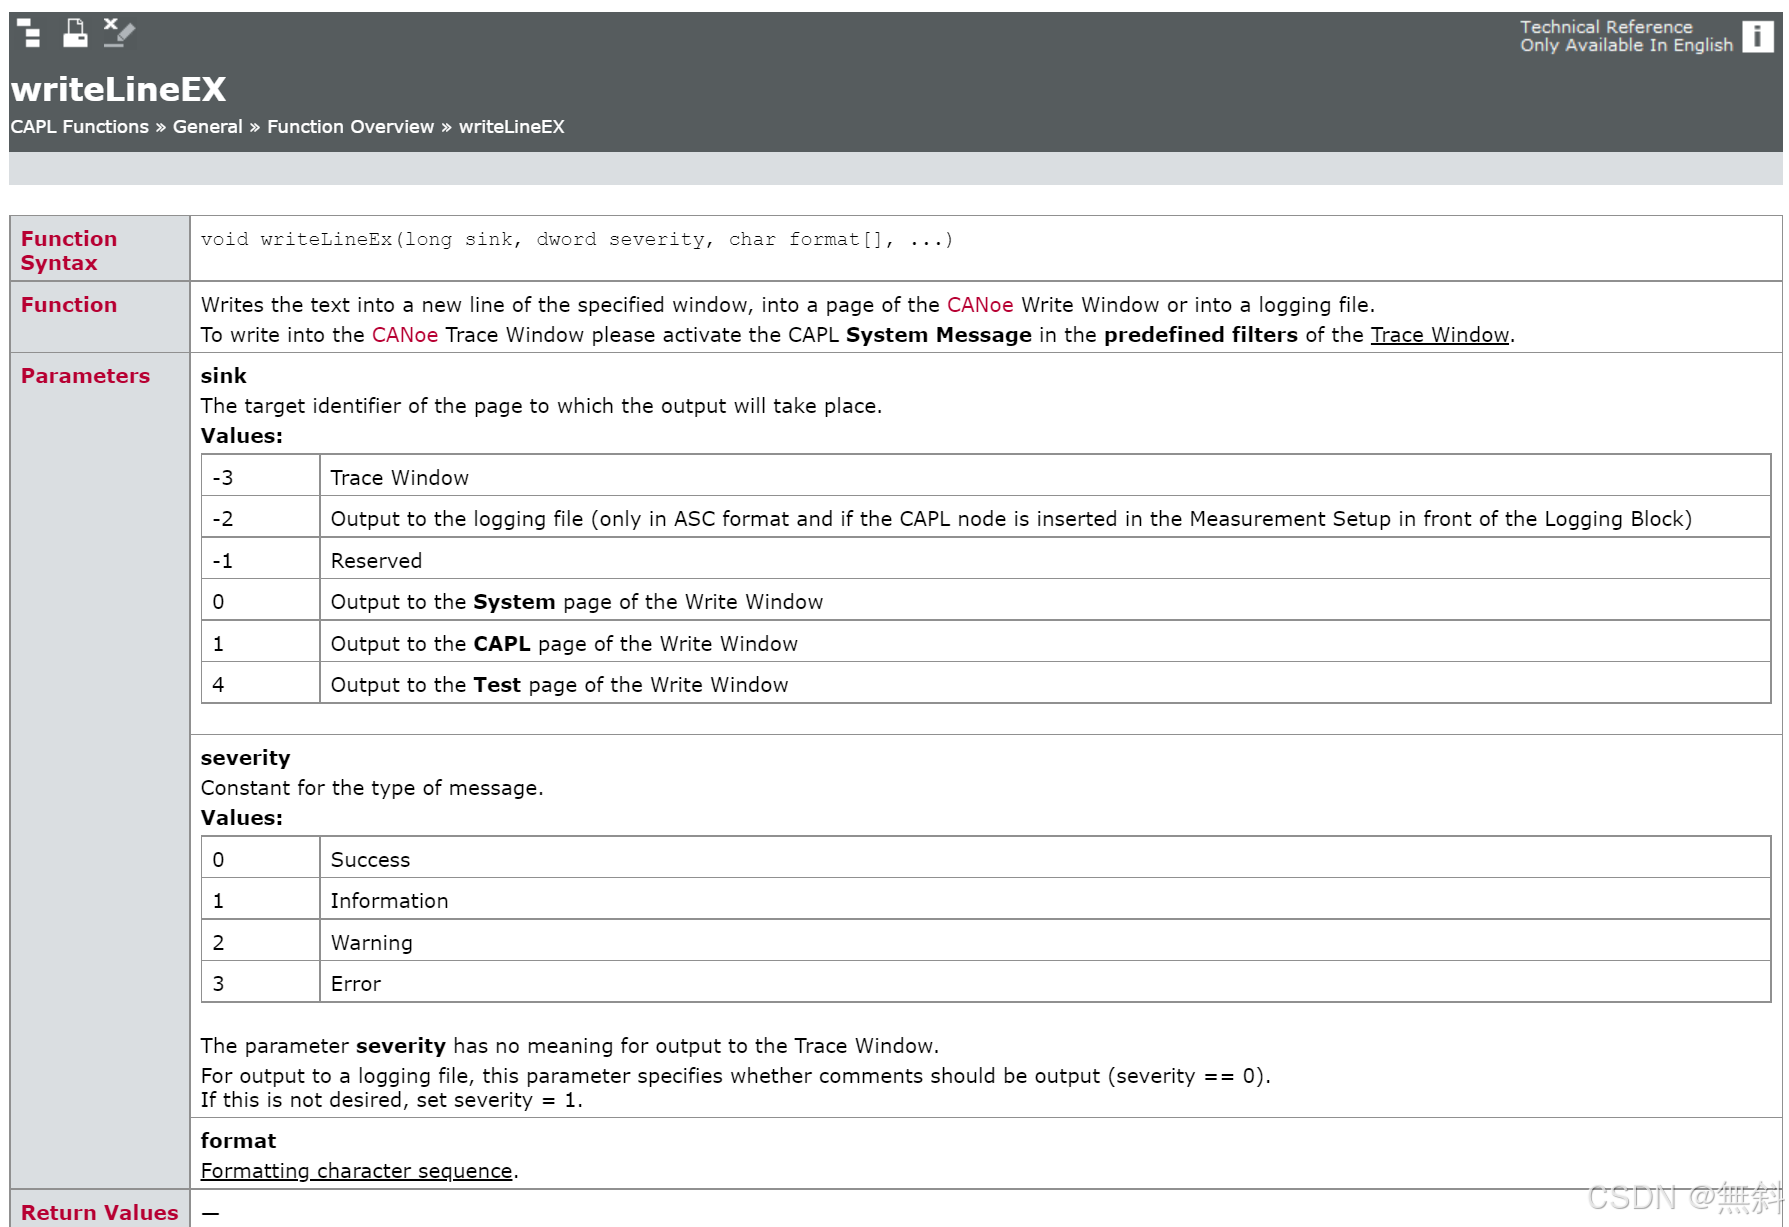Follow the Trace Window link
The height and width of the screenshot is (1227, 1789).
pos(1438,335)
